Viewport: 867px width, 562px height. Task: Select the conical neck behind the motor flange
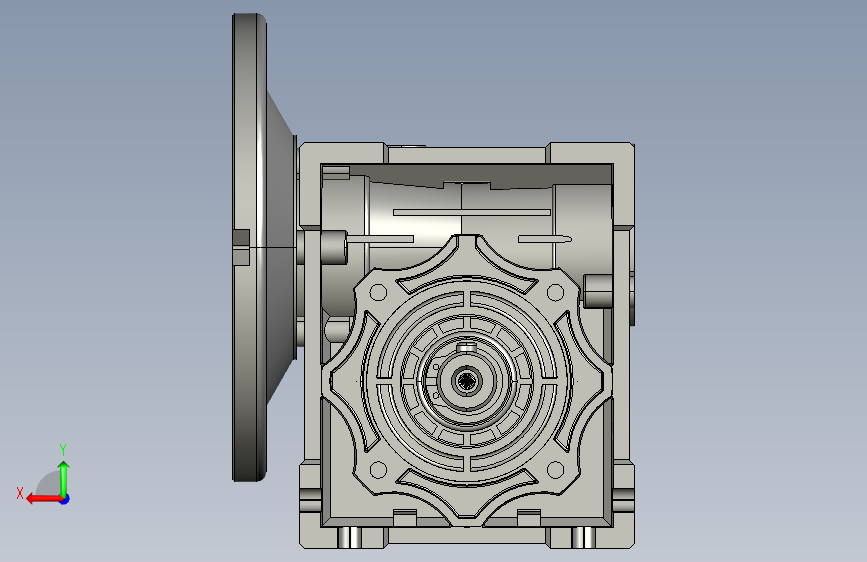(x=281, y=247)
